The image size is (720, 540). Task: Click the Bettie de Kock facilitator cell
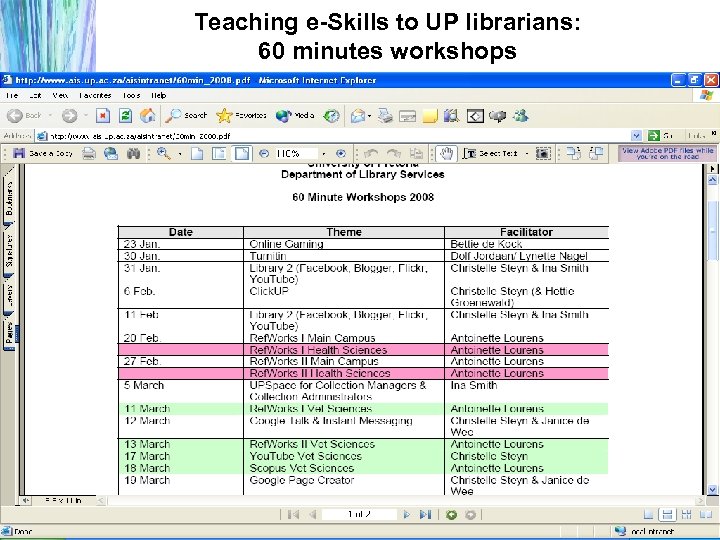[x=527, y=244]
